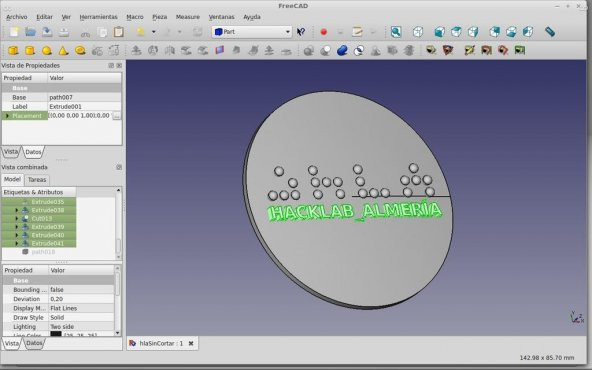Image resolution: width=592 pixels, height=370 pixels.
Task: Create a Cylinder primitive
Action: [30, 50]
